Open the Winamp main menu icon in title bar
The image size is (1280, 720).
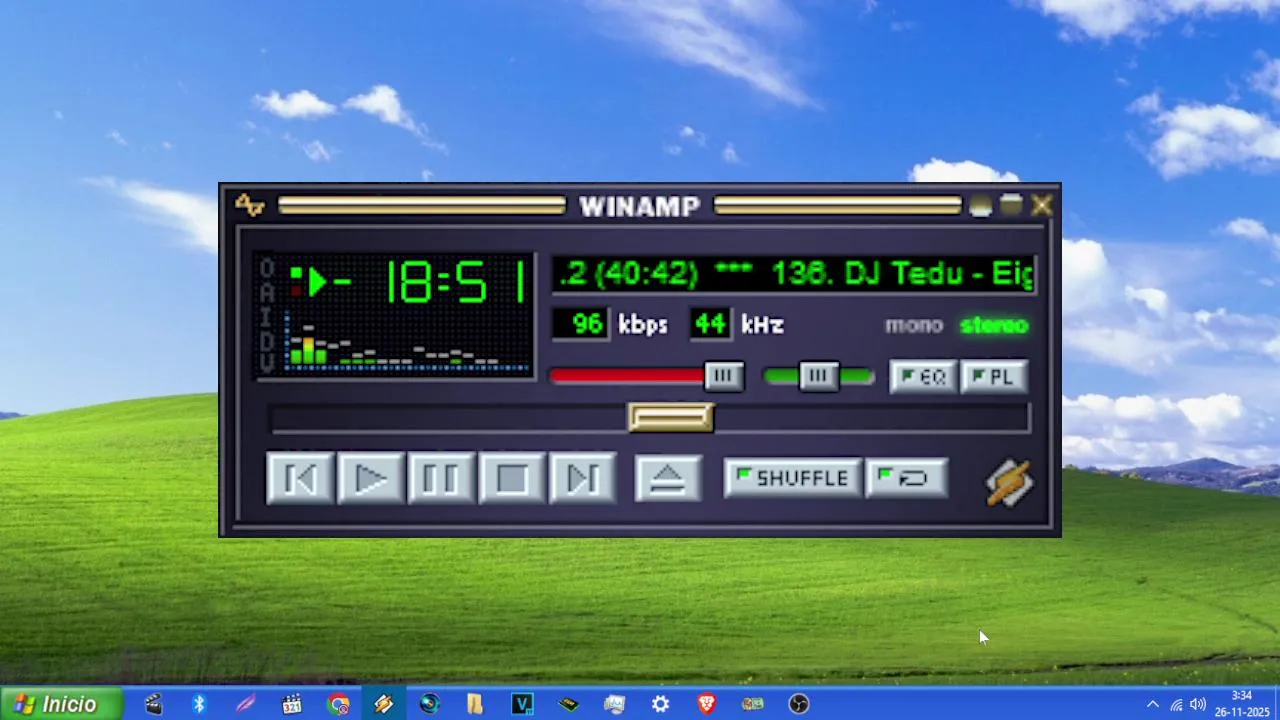pyautogui.click(x=250, y=206)
